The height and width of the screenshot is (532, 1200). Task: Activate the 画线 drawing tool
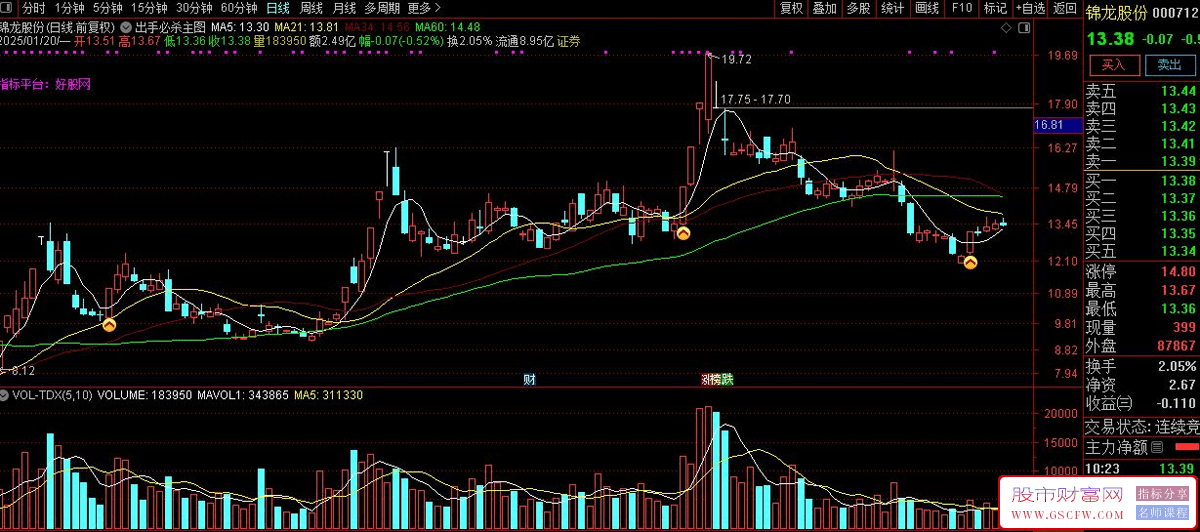[927, 8]
